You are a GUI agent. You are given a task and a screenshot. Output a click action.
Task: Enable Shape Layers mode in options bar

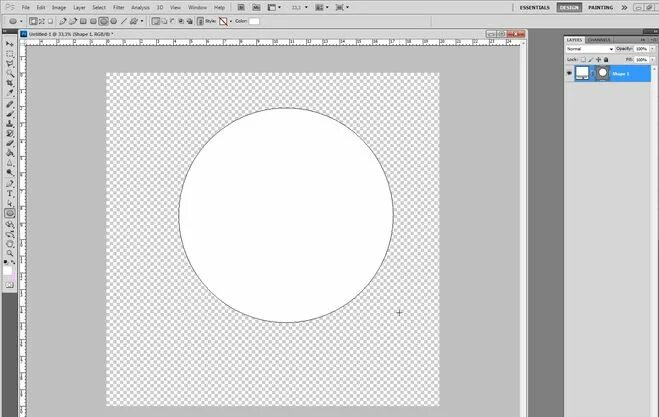[33, 21]
